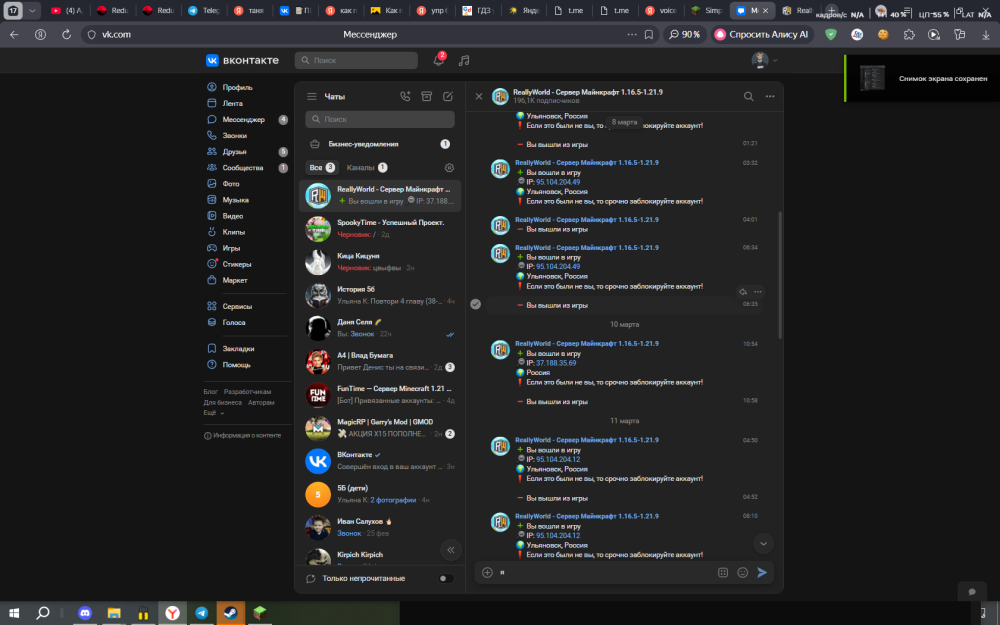Open the conversation three-dots menu
Image resolution: width=1000 pixels, height=625 pixels.
tap(770, 96)
